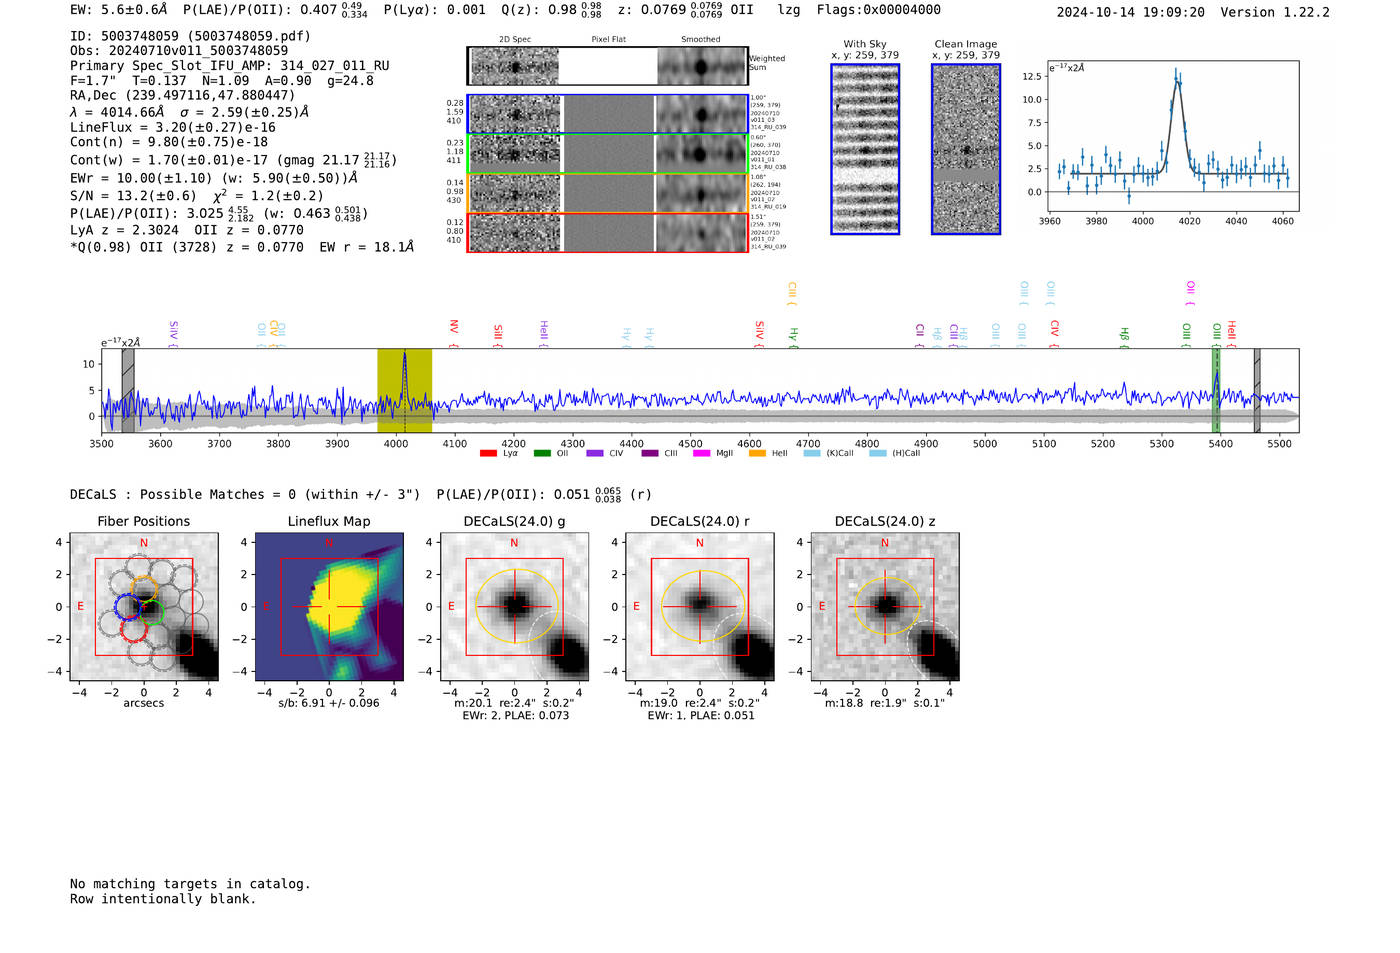This screenshot has width=1400, height=953.
Task: Open the Gaussian emission line fit plot
Action: 1173,136
